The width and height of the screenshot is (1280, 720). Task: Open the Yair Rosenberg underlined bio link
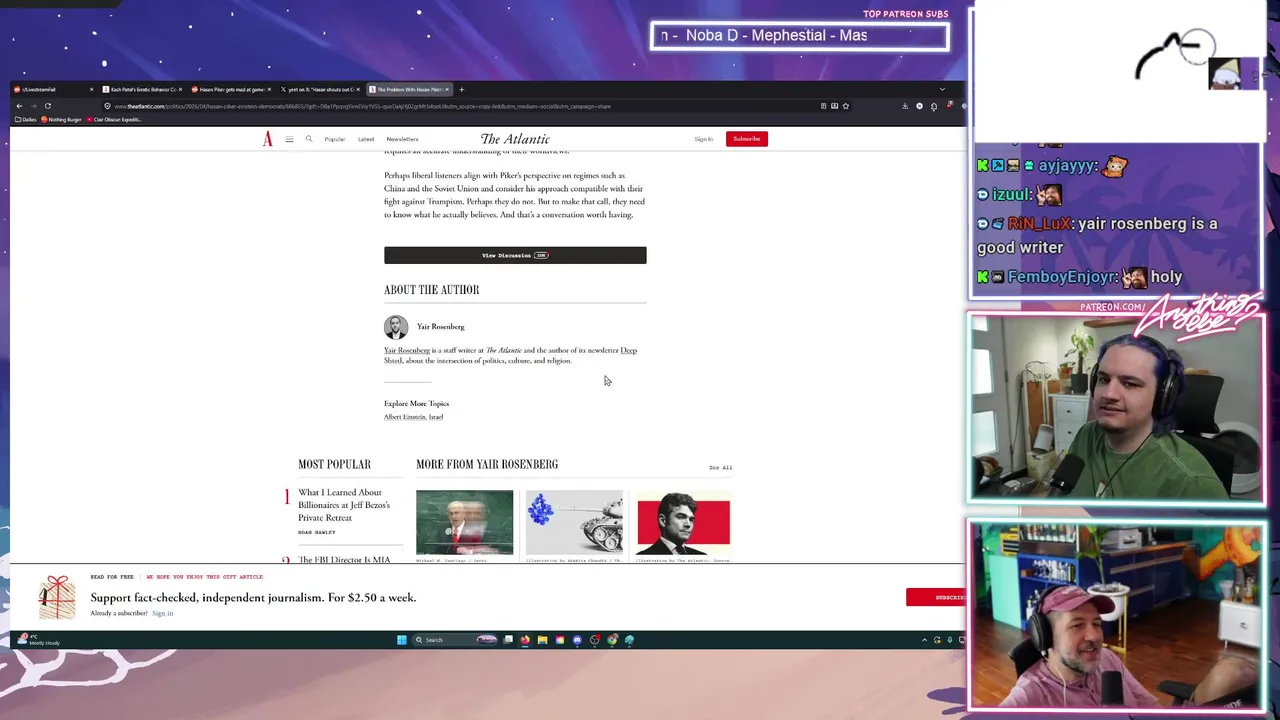[407, 350]
